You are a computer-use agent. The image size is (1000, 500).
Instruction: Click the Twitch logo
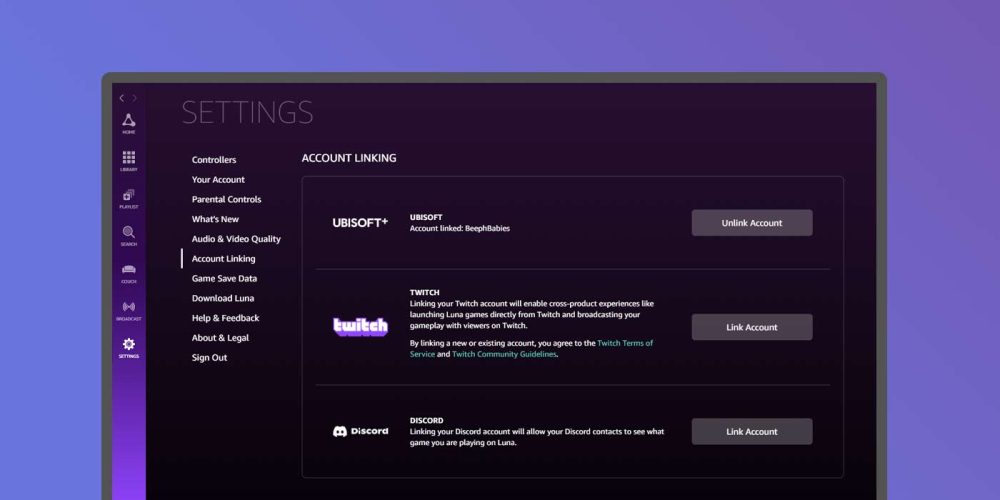[x=360, y=327]
